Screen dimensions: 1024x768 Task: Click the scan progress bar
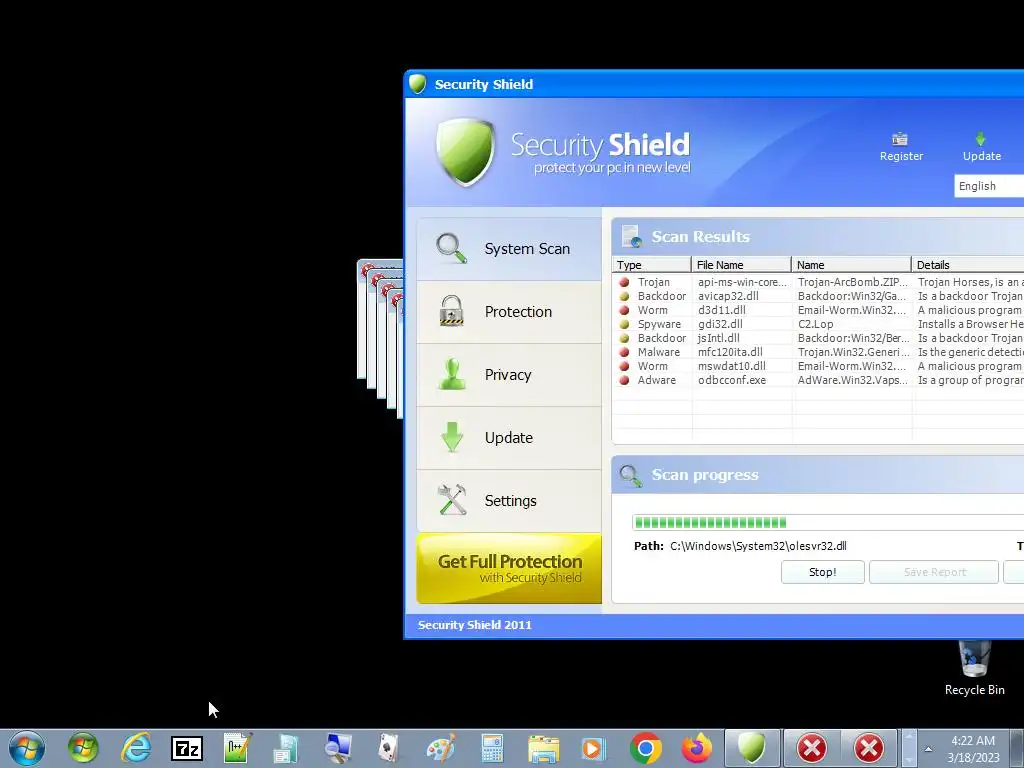(x=828, y=522)
